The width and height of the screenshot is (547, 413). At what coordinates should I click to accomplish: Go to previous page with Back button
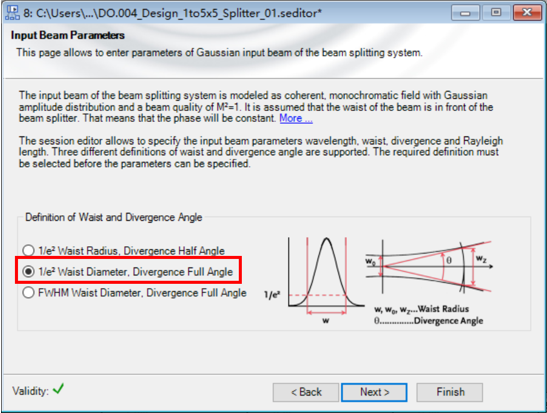coord(306,392)
